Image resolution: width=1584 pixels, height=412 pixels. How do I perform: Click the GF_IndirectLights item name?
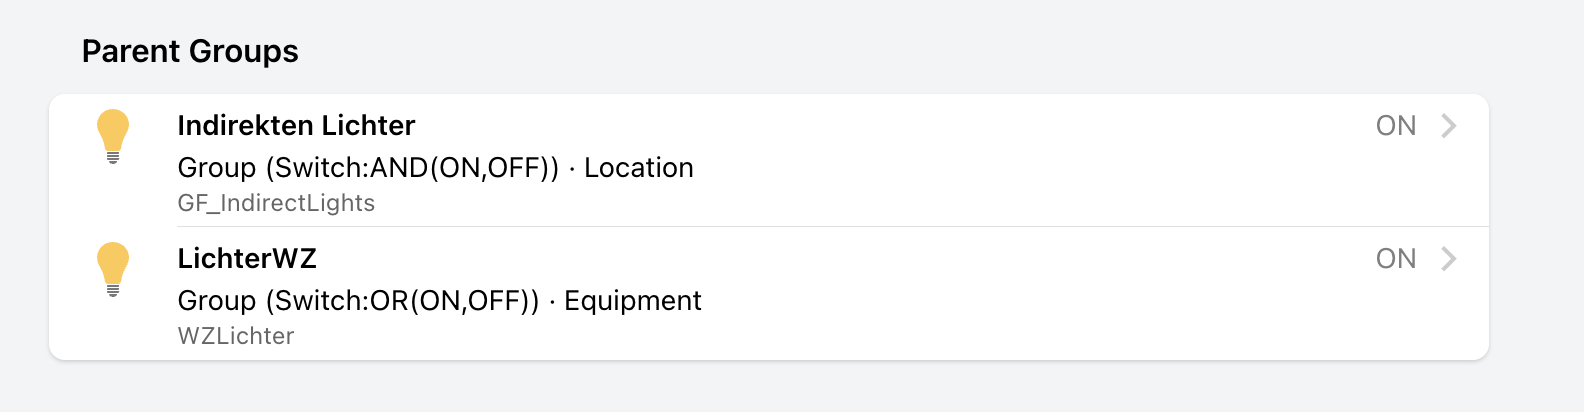pos(276,203)
